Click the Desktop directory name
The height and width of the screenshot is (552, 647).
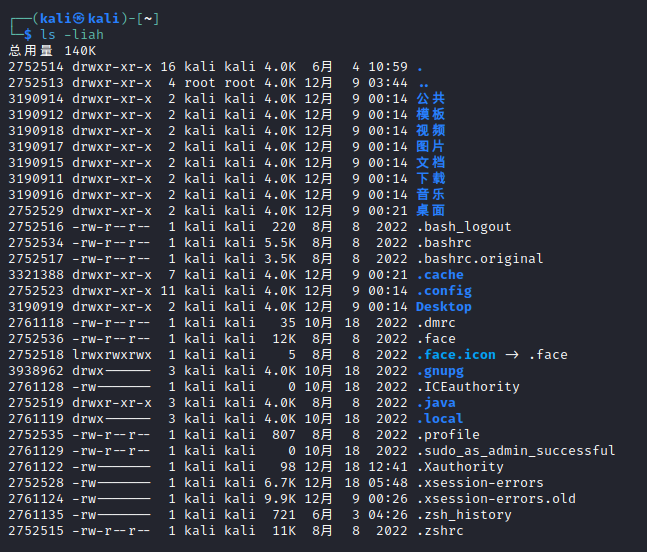click(443, 306)
